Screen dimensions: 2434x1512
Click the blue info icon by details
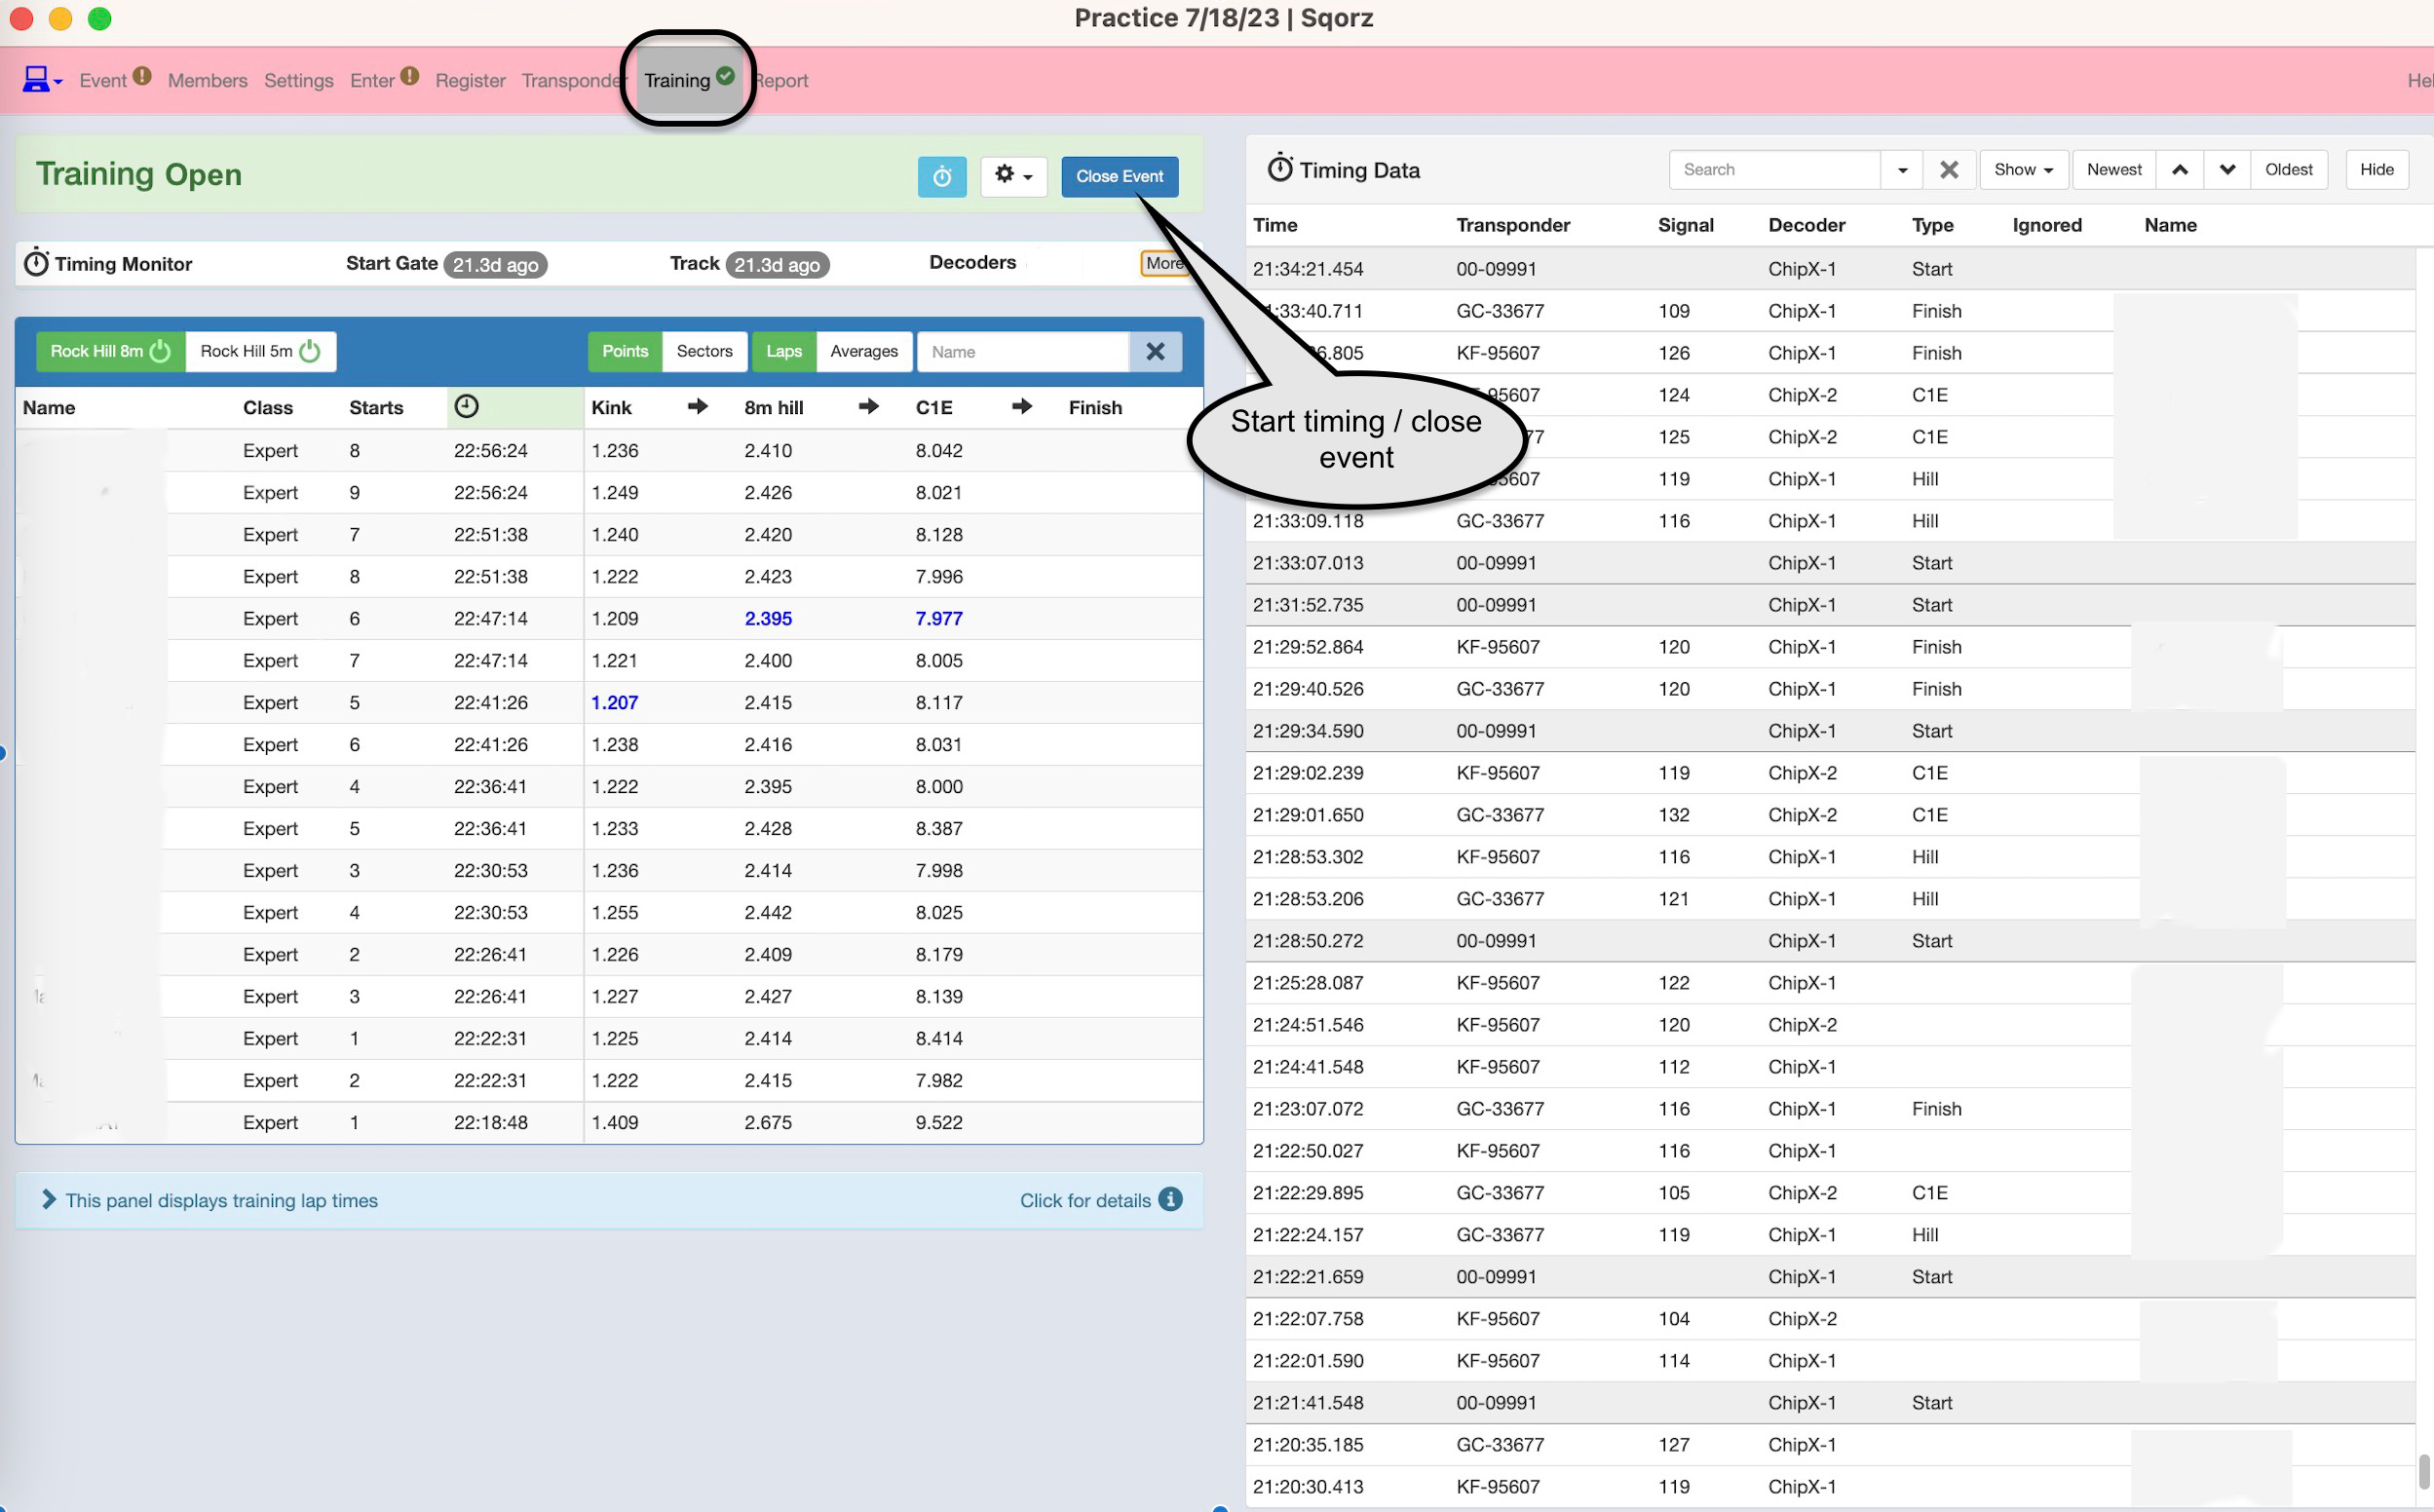1170,1199
